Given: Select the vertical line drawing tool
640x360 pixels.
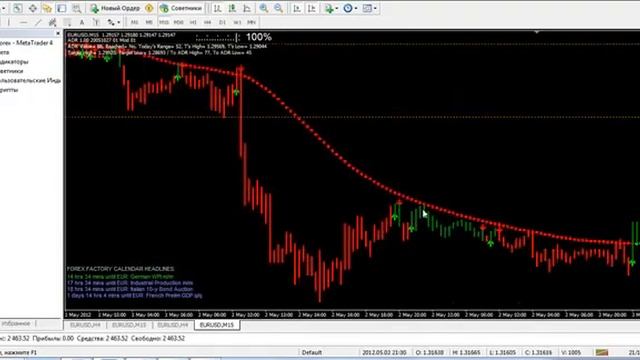Looking at the screenshot, I should point(9,22).
